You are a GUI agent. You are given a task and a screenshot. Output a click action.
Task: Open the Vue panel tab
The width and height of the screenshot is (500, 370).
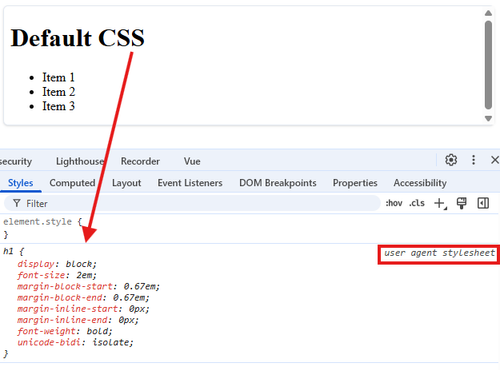192,161
